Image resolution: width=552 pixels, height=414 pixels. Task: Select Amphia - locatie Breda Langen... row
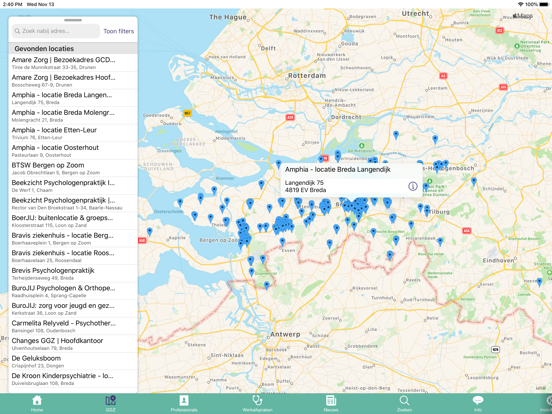pyautogui.click(x=73, y=98)
